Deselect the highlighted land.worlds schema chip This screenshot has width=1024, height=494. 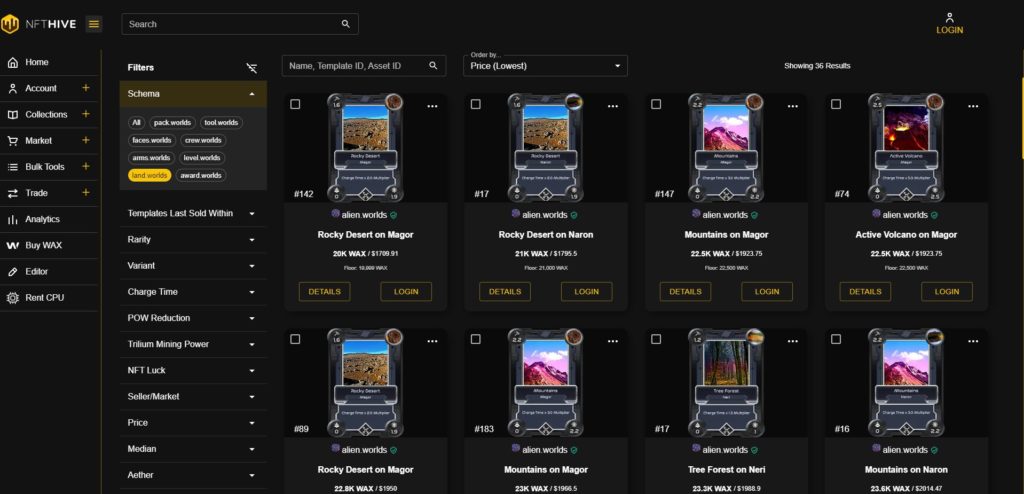(150, 176)
